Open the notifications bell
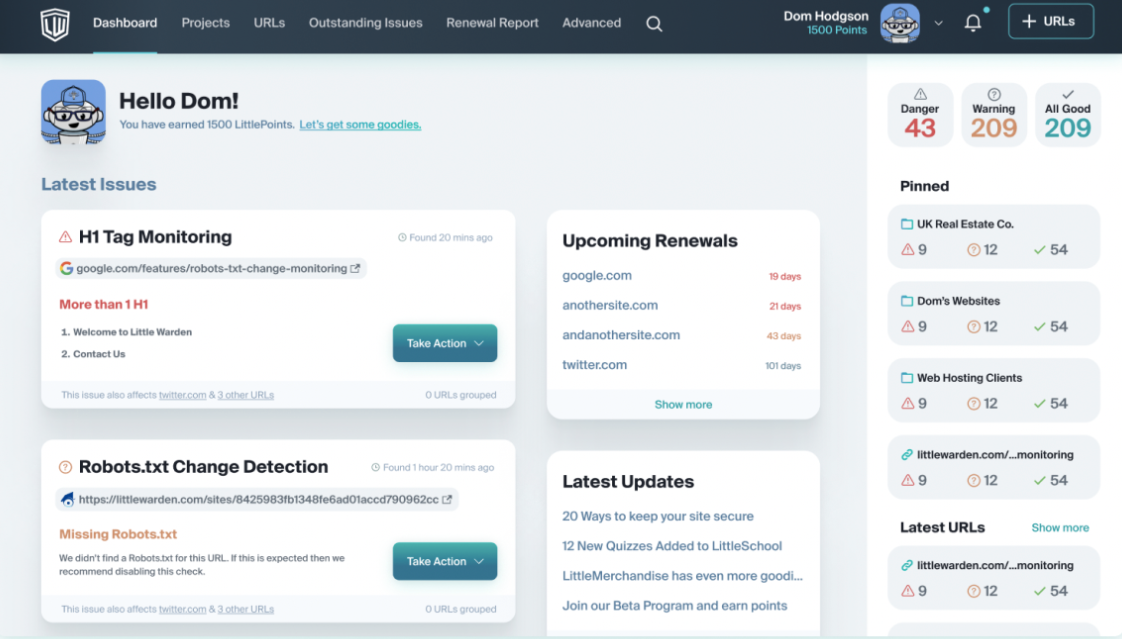 [x=972, y=23]
